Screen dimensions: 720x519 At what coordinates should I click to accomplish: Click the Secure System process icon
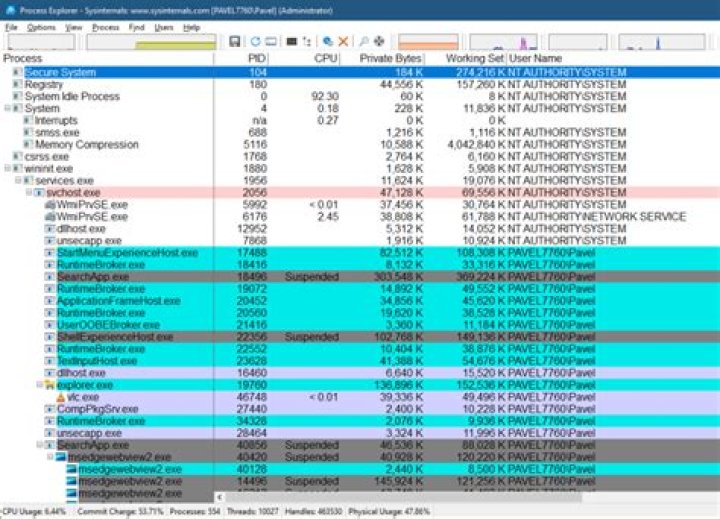17,73
